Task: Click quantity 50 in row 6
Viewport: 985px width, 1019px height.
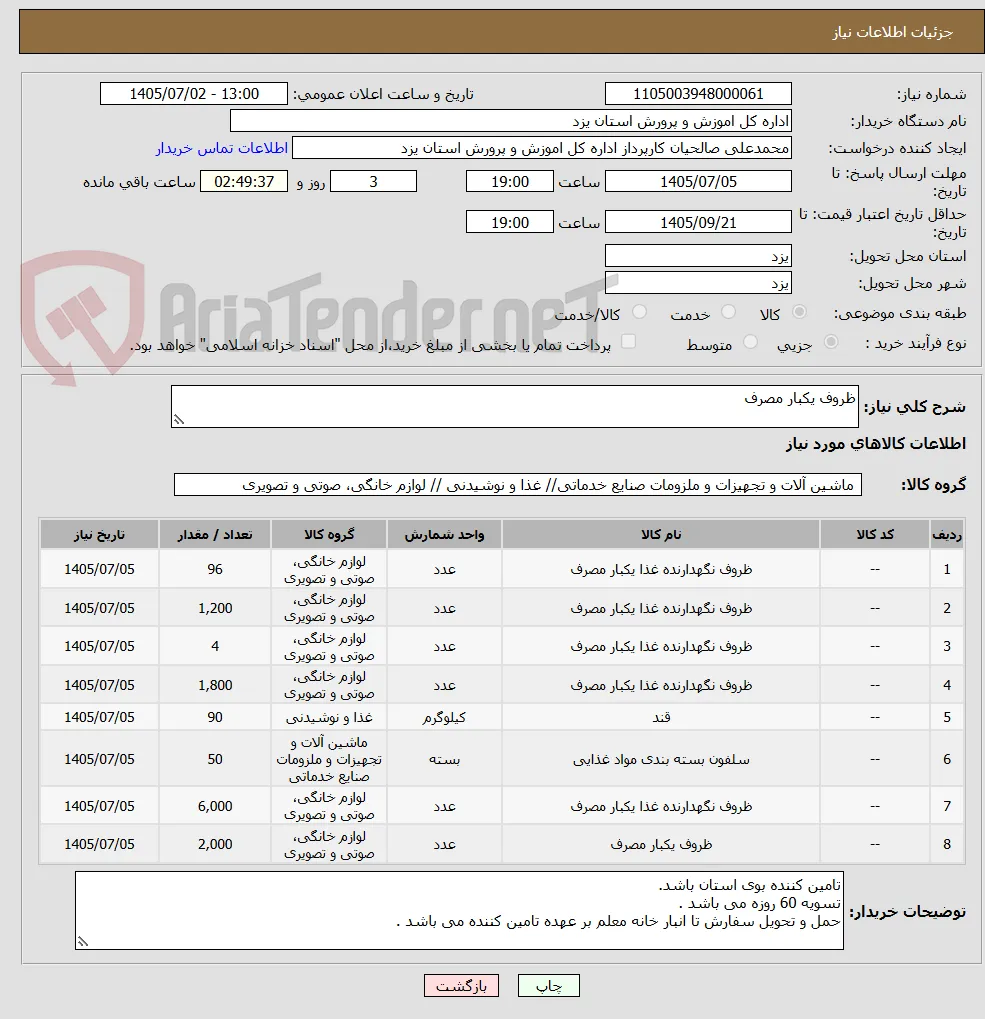Action: [x=214, y=759]
